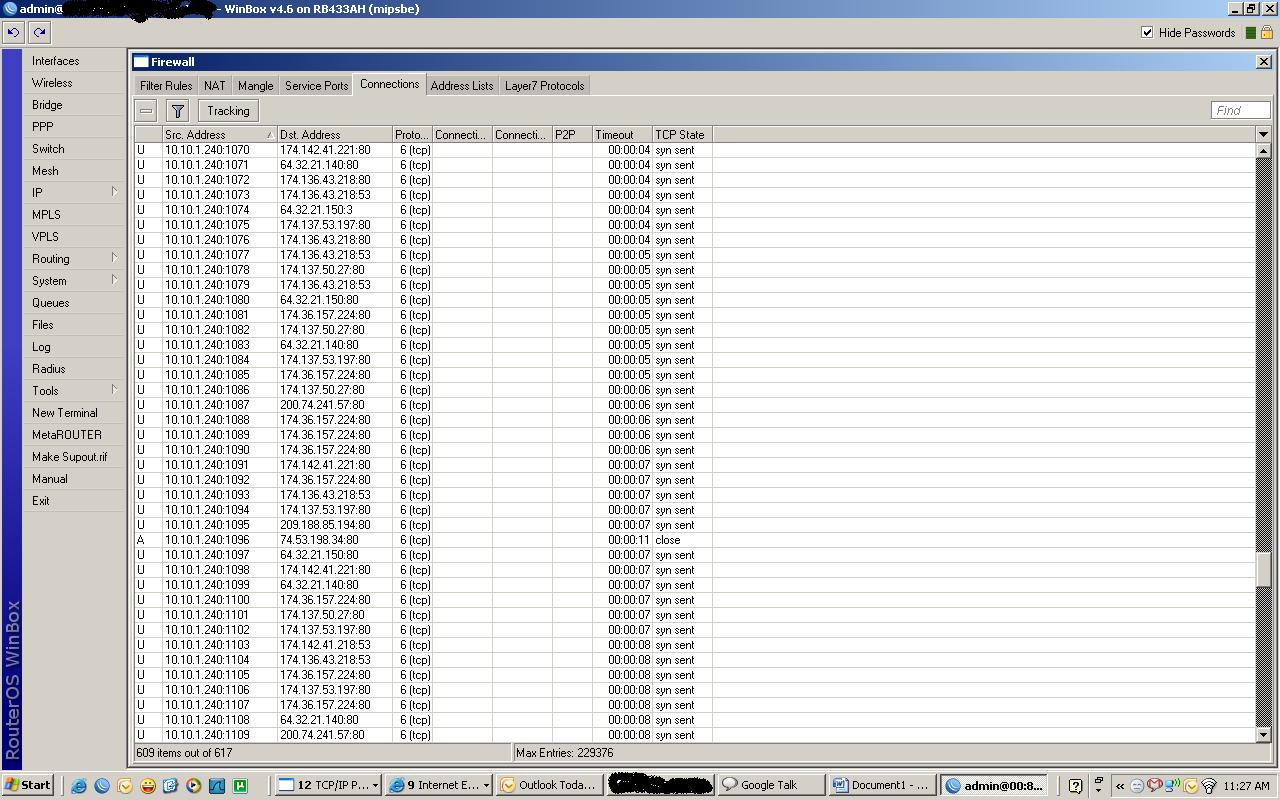The width and height of the screenshot is (1280, 800).
Task: Switch to Outlook Today taskbar window
Action: [x=549, y=785]
